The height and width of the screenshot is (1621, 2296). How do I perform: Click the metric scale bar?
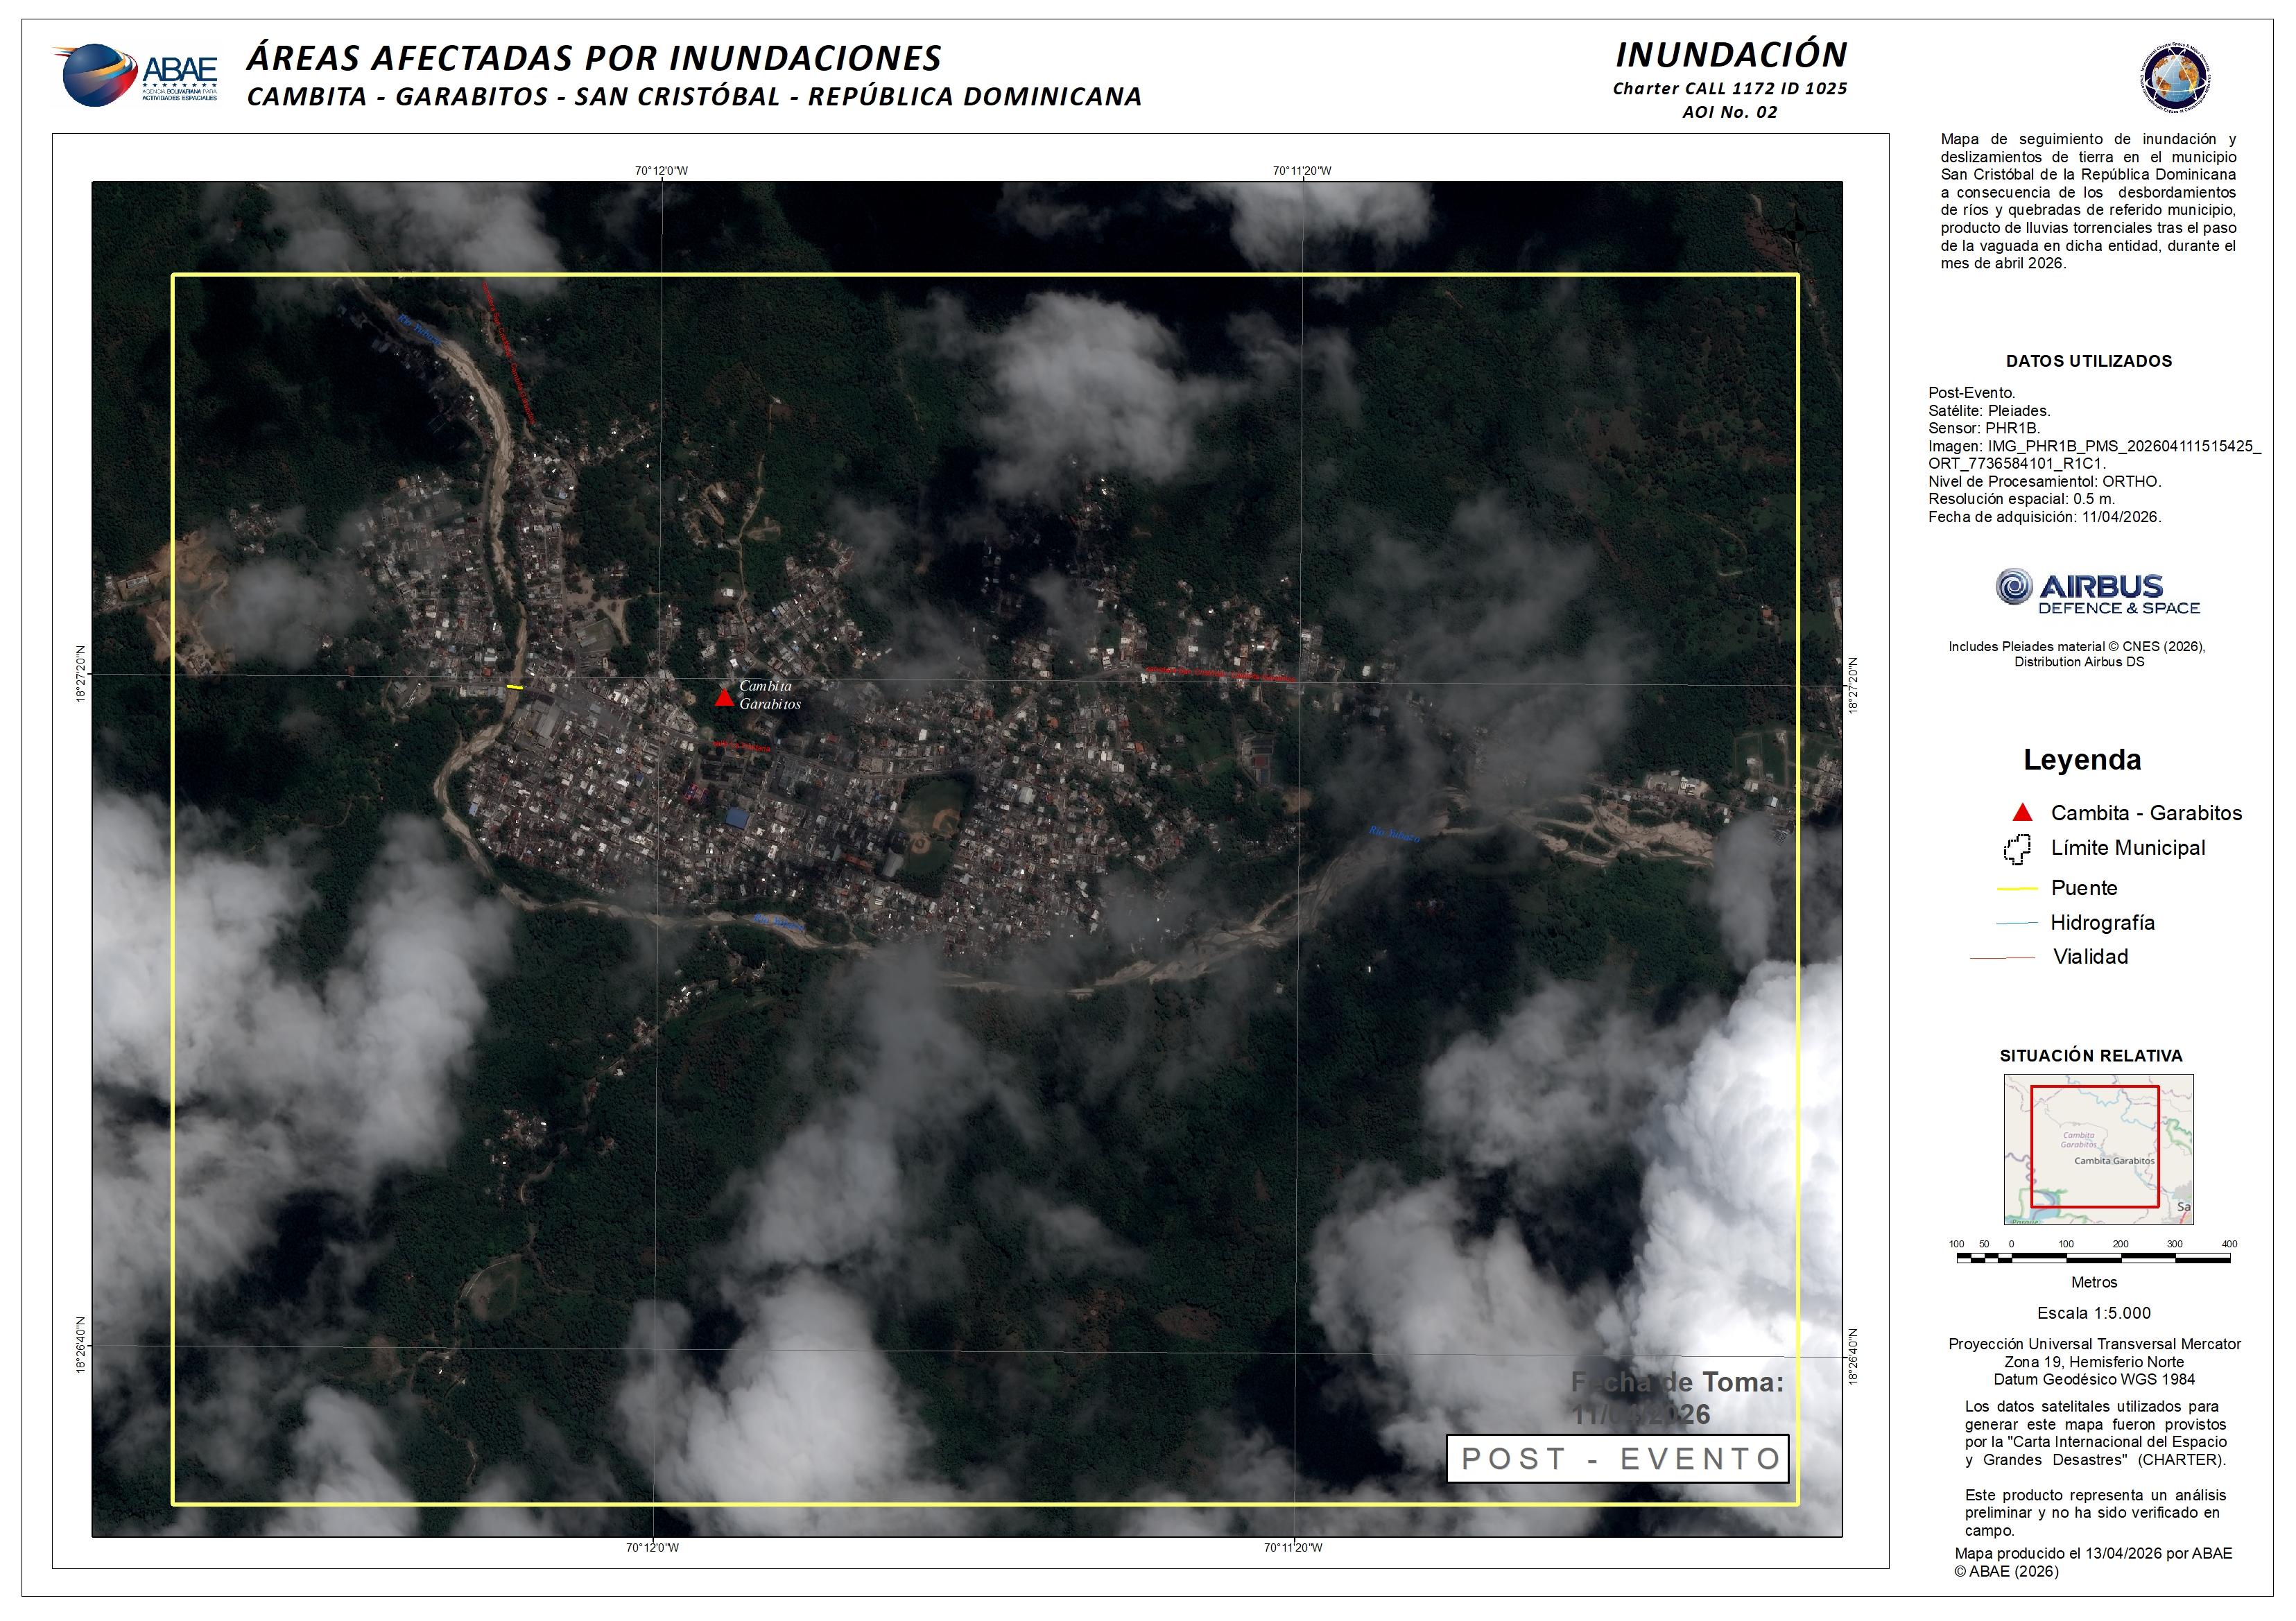tap(2093, 1258)
